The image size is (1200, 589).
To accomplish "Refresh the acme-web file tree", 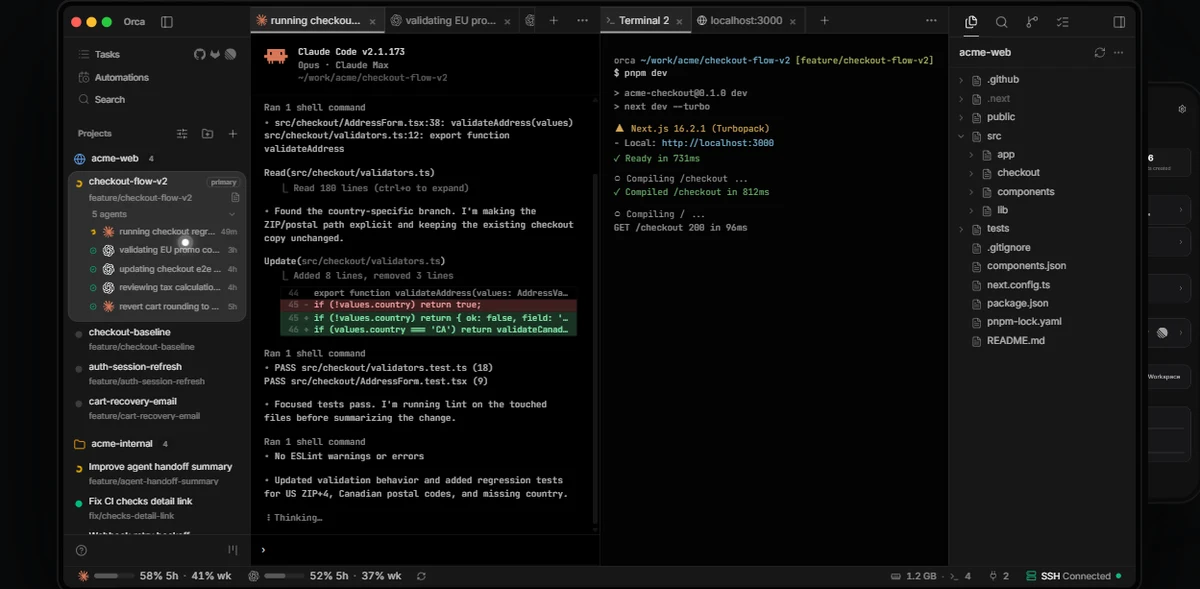I will 1100,53.
